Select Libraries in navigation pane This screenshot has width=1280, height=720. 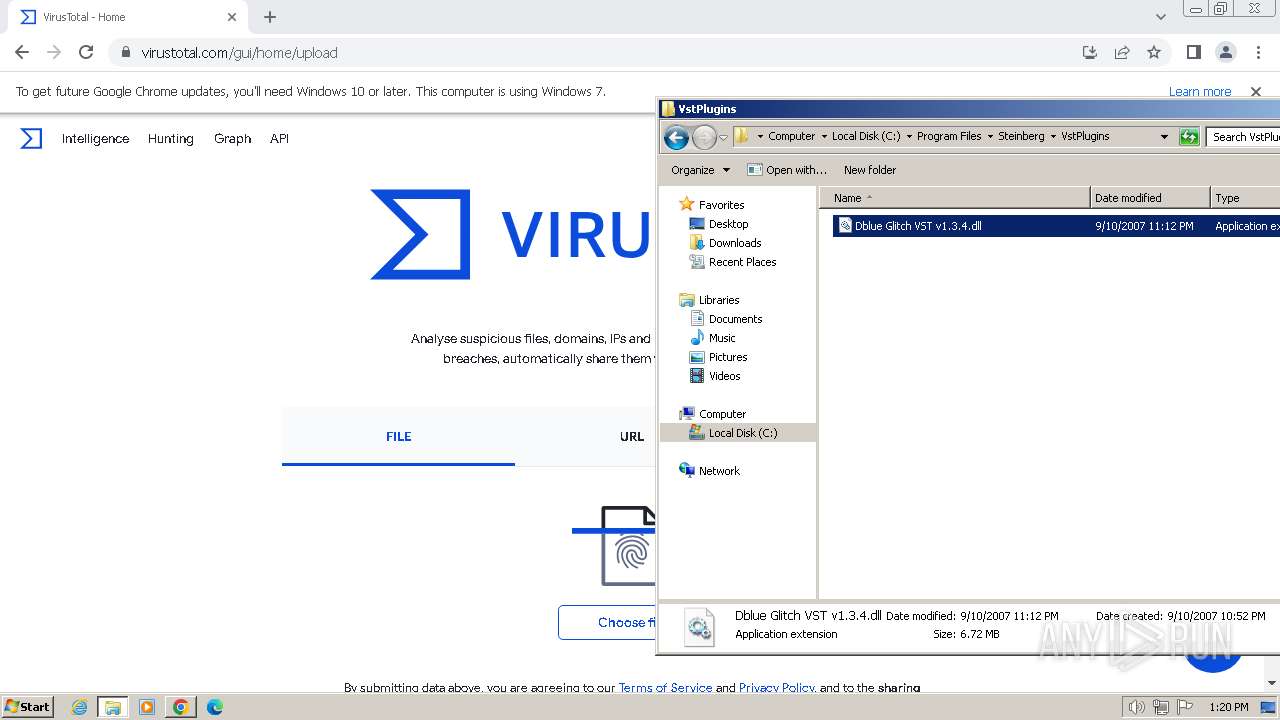click(x=718, y=300)
